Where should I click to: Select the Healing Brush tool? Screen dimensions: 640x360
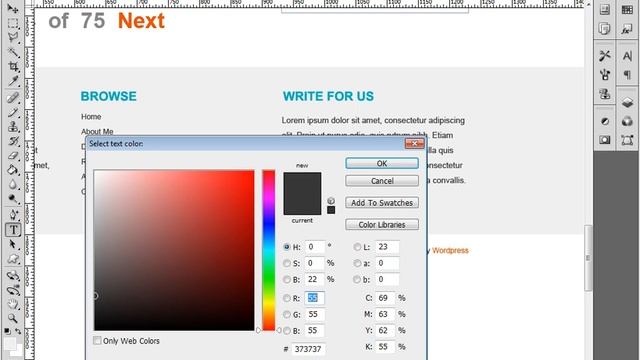tap(13, 98)
